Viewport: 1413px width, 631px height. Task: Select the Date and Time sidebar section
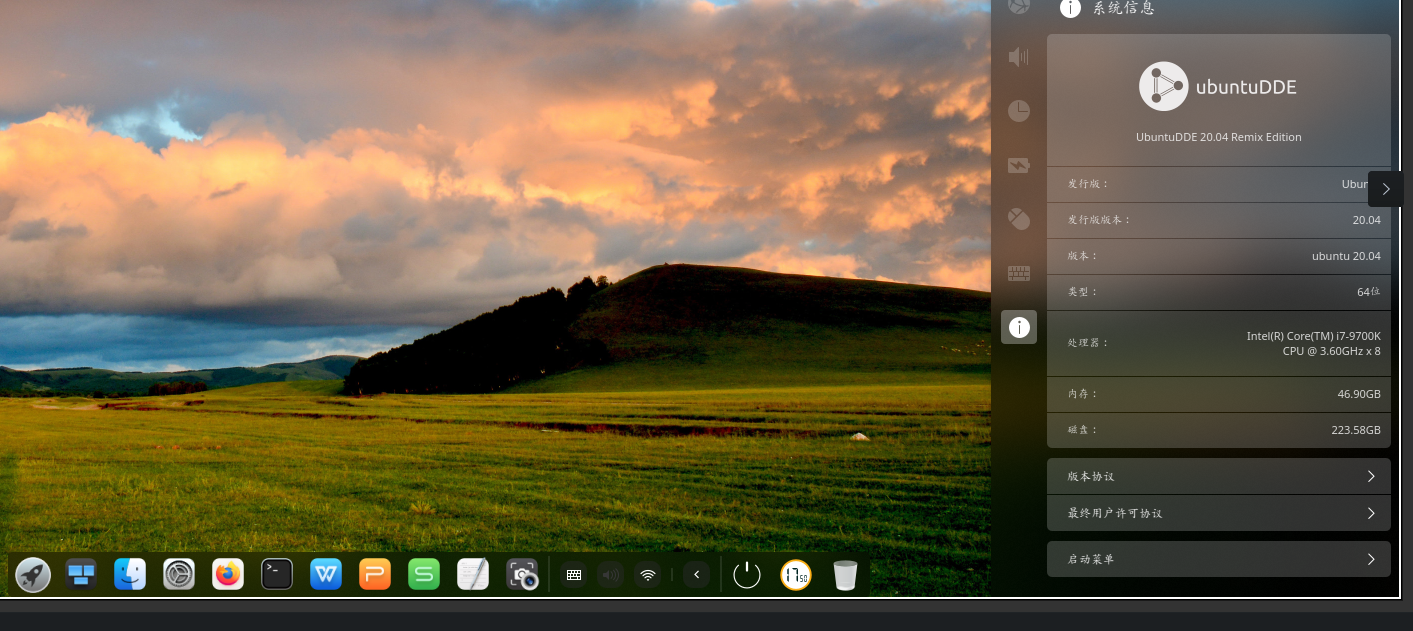1018,111
